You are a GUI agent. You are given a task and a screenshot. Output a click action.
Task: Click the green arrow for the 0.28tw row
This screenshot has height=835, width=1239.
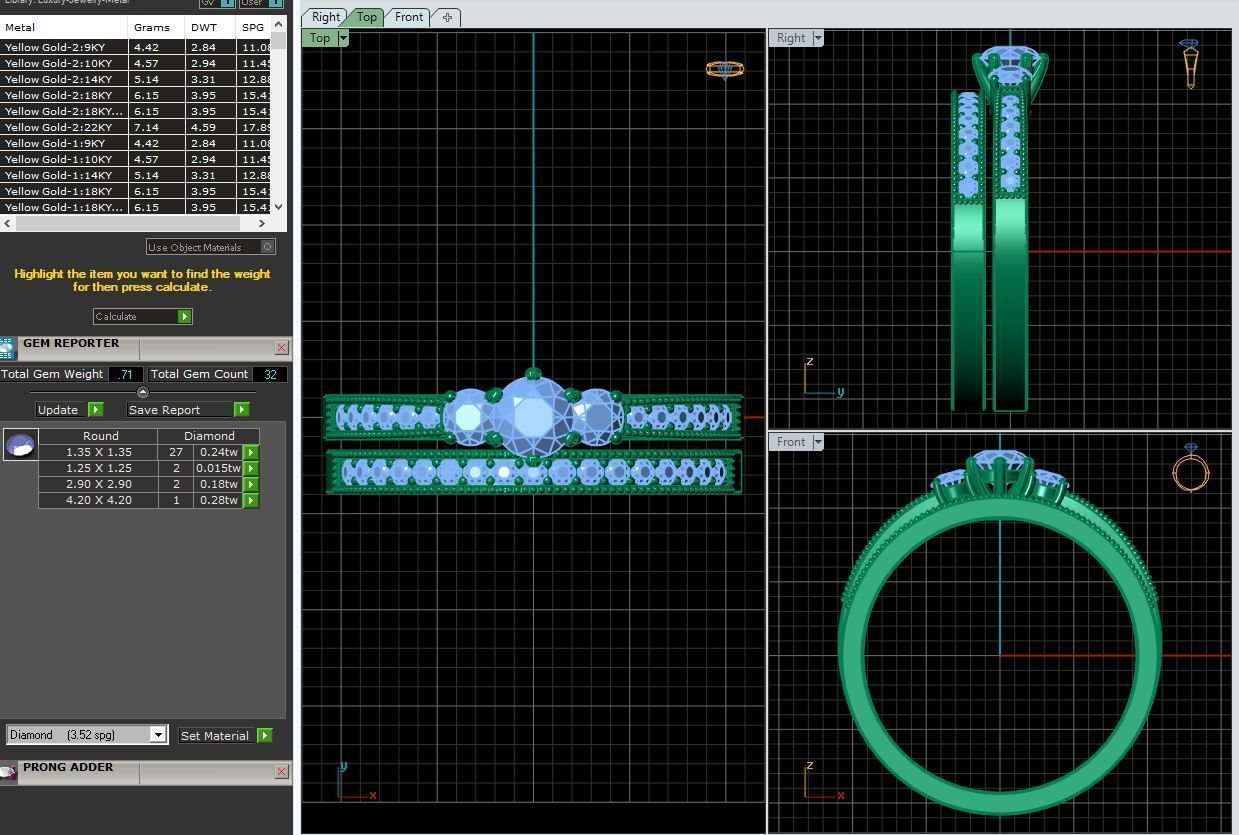[251, 500]
